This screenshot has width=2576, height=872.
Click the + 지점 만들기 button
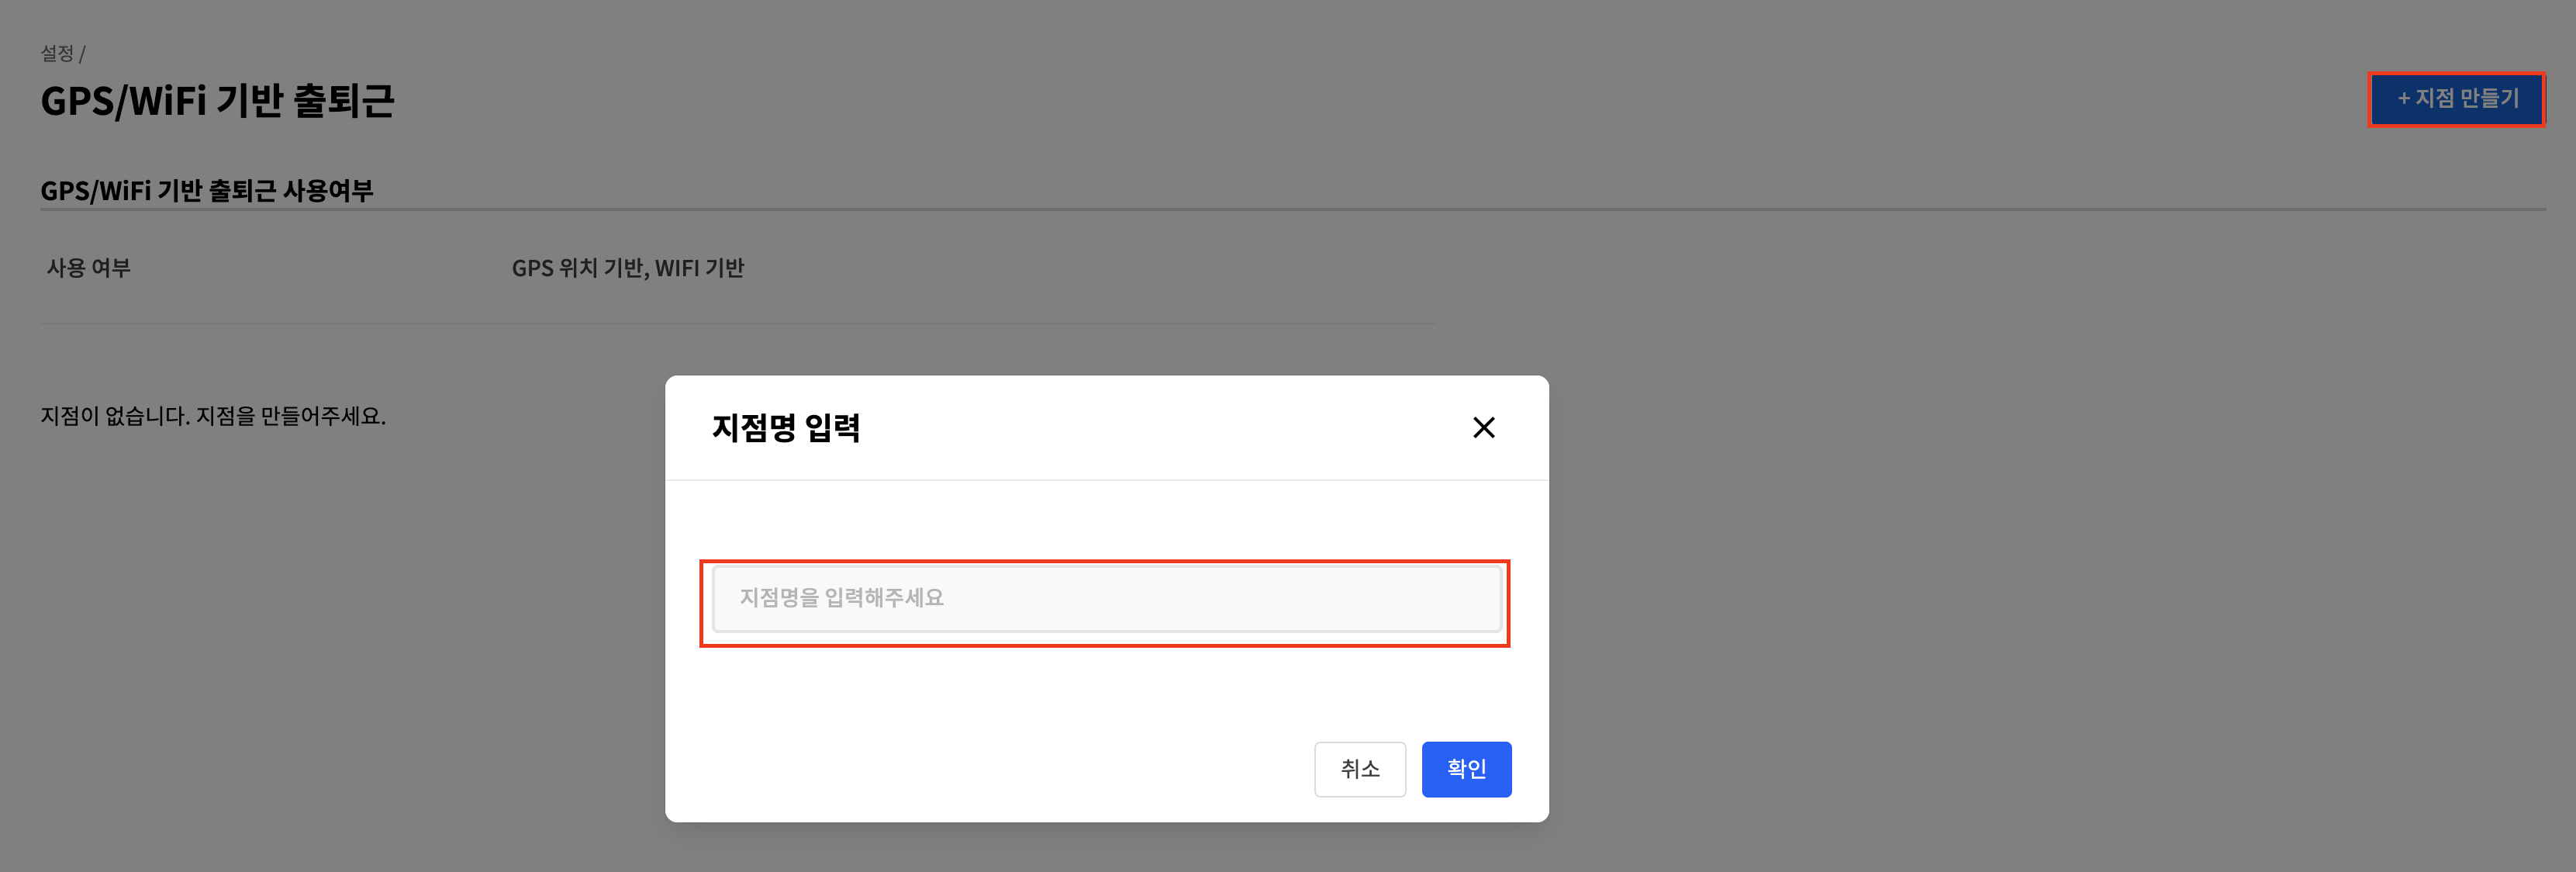pos(2456,99)
